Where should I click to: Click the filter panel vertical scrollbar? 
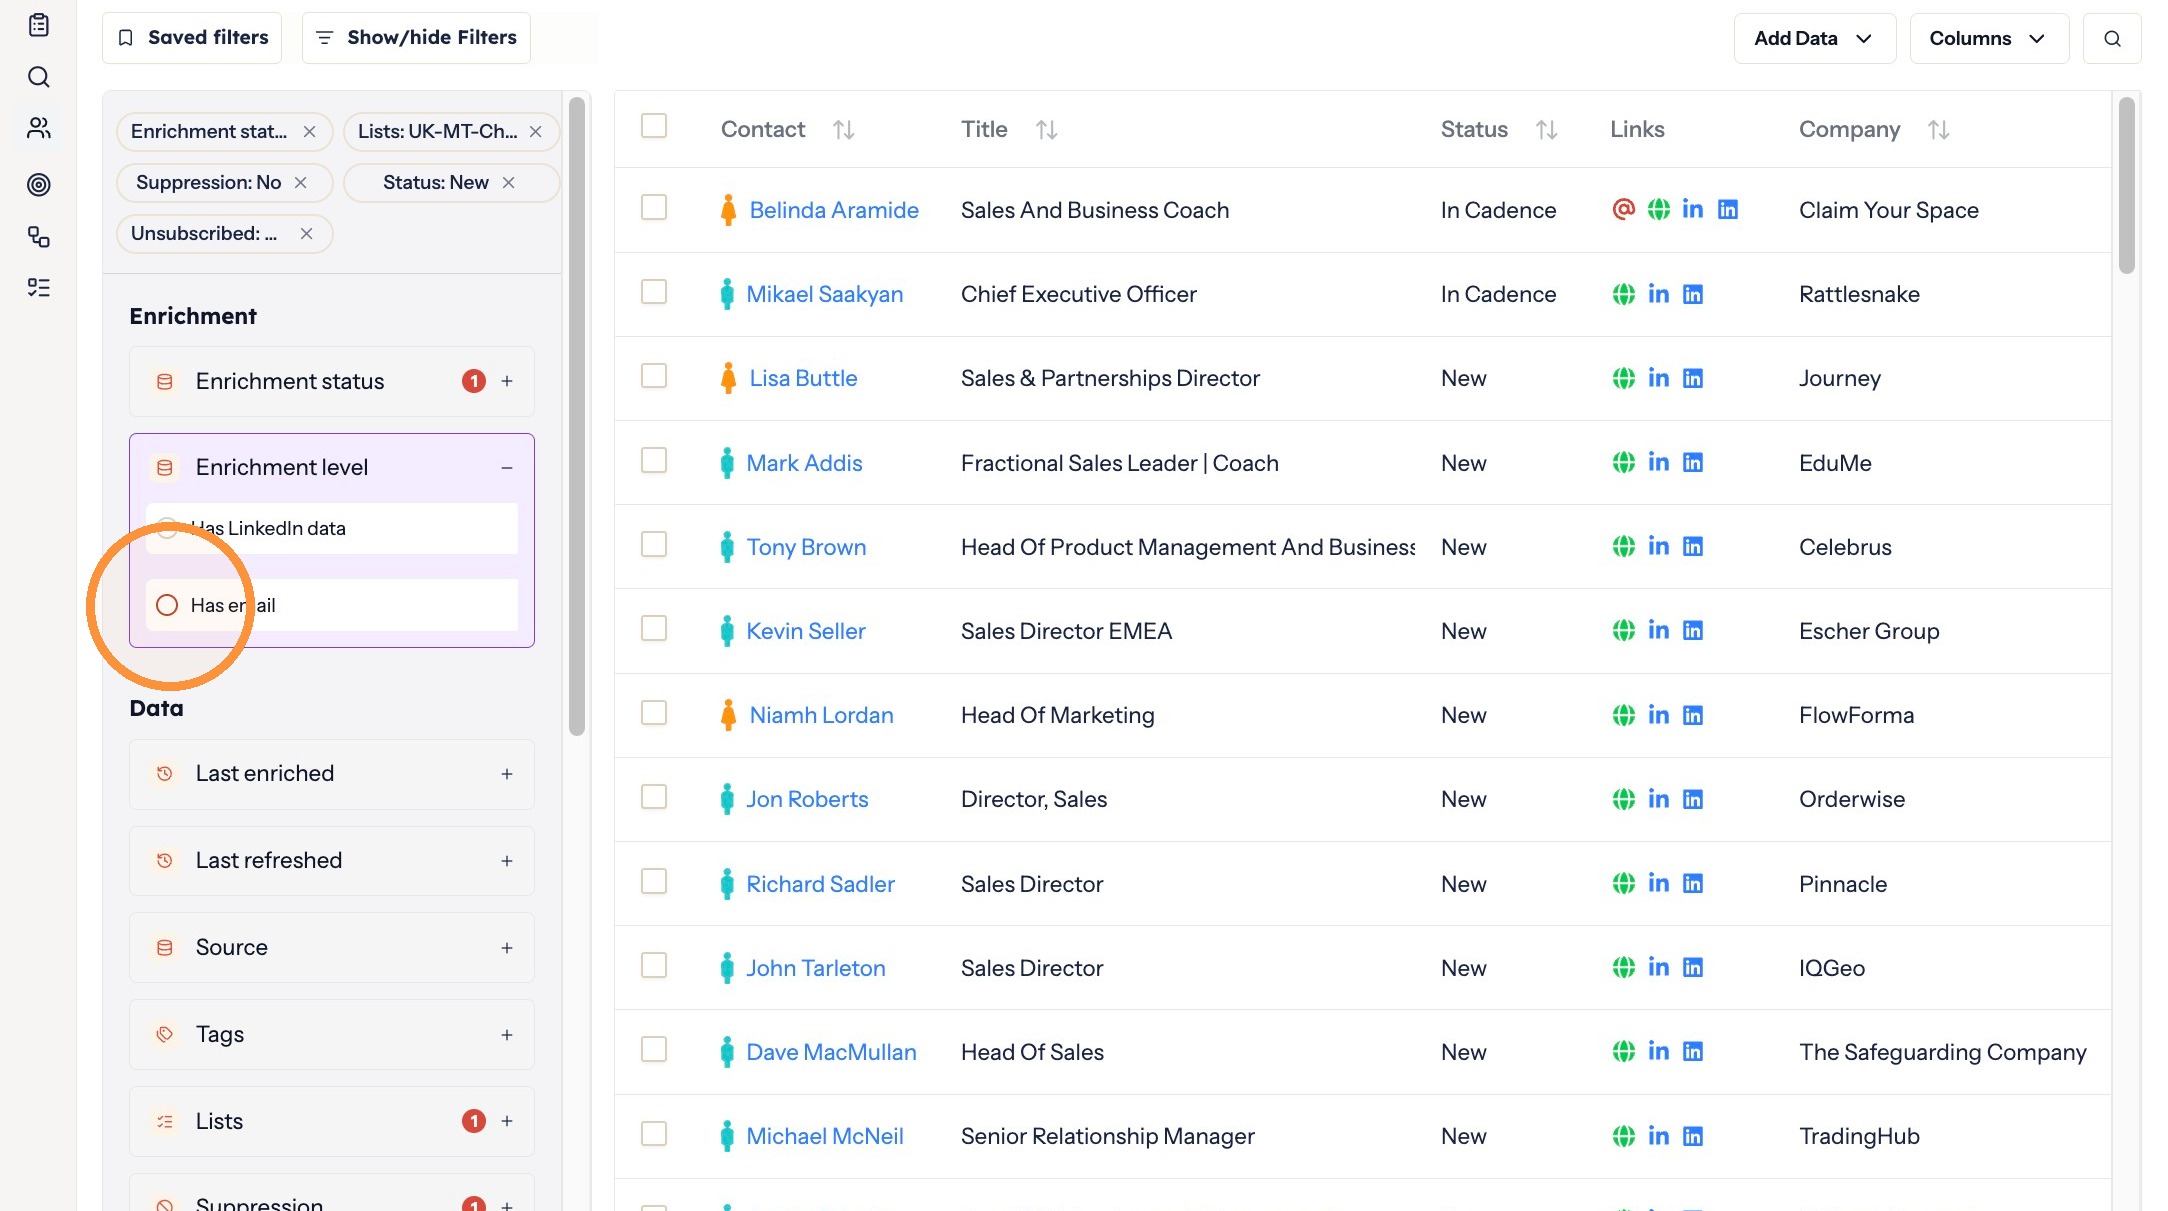tap(577, 416)
